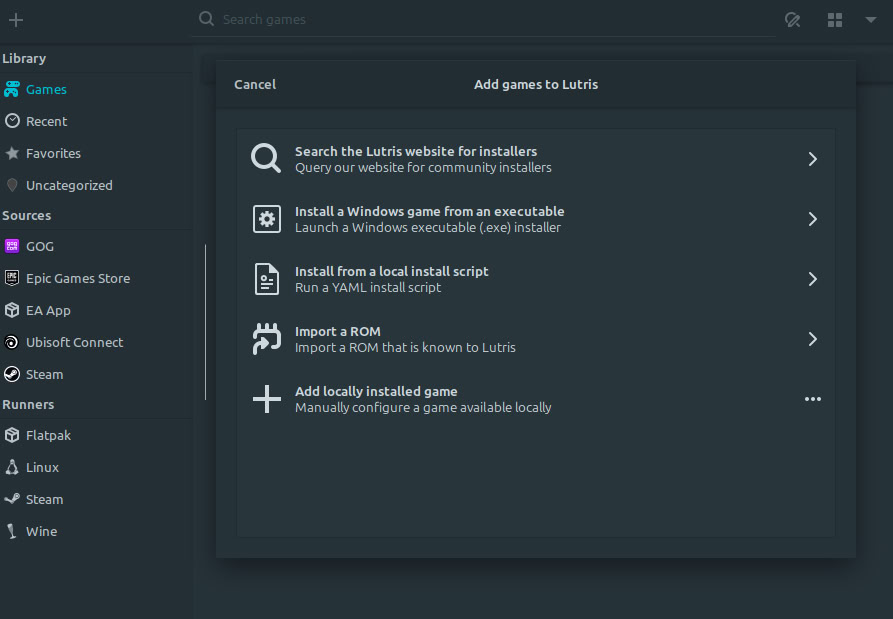Expand chevron on Import a ROM row
The width and height of the screenshot is (893, 619).
813,339
